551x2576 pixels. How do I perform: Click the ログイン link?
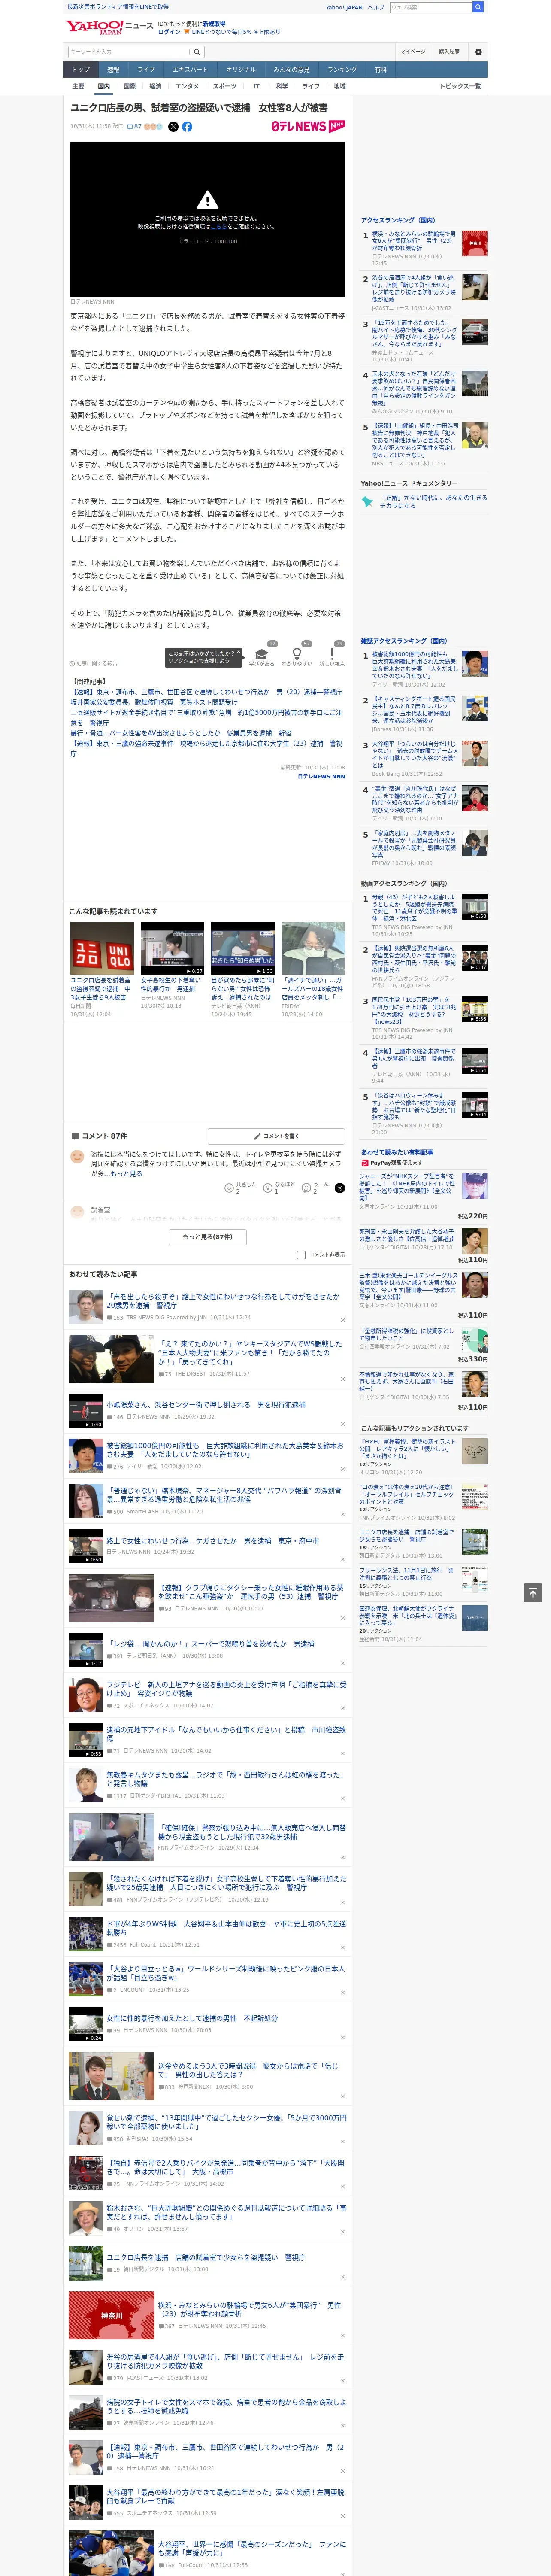click(x=169, y=32)
